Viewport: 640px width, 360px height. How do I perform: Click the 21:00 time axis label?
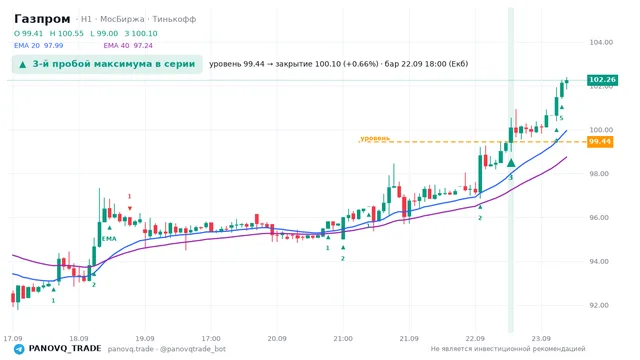point(343,339)
